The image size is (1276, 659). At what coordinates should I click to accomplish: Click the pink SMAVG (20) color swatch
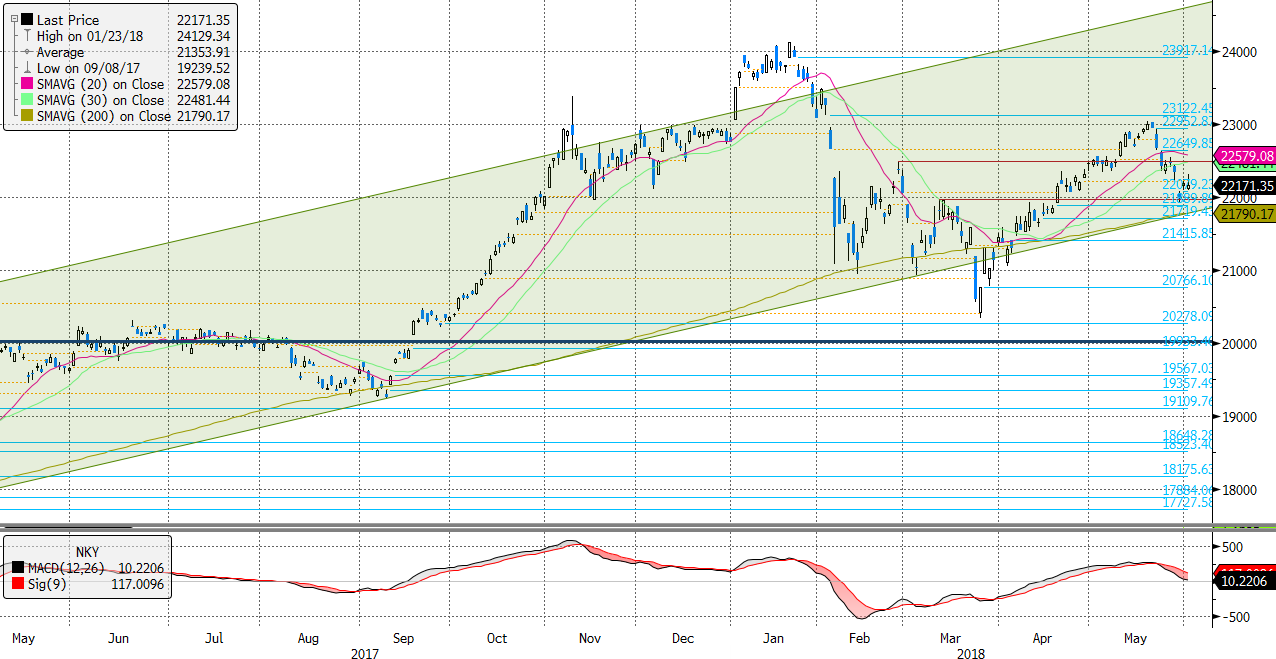click(x=26, y=84)
